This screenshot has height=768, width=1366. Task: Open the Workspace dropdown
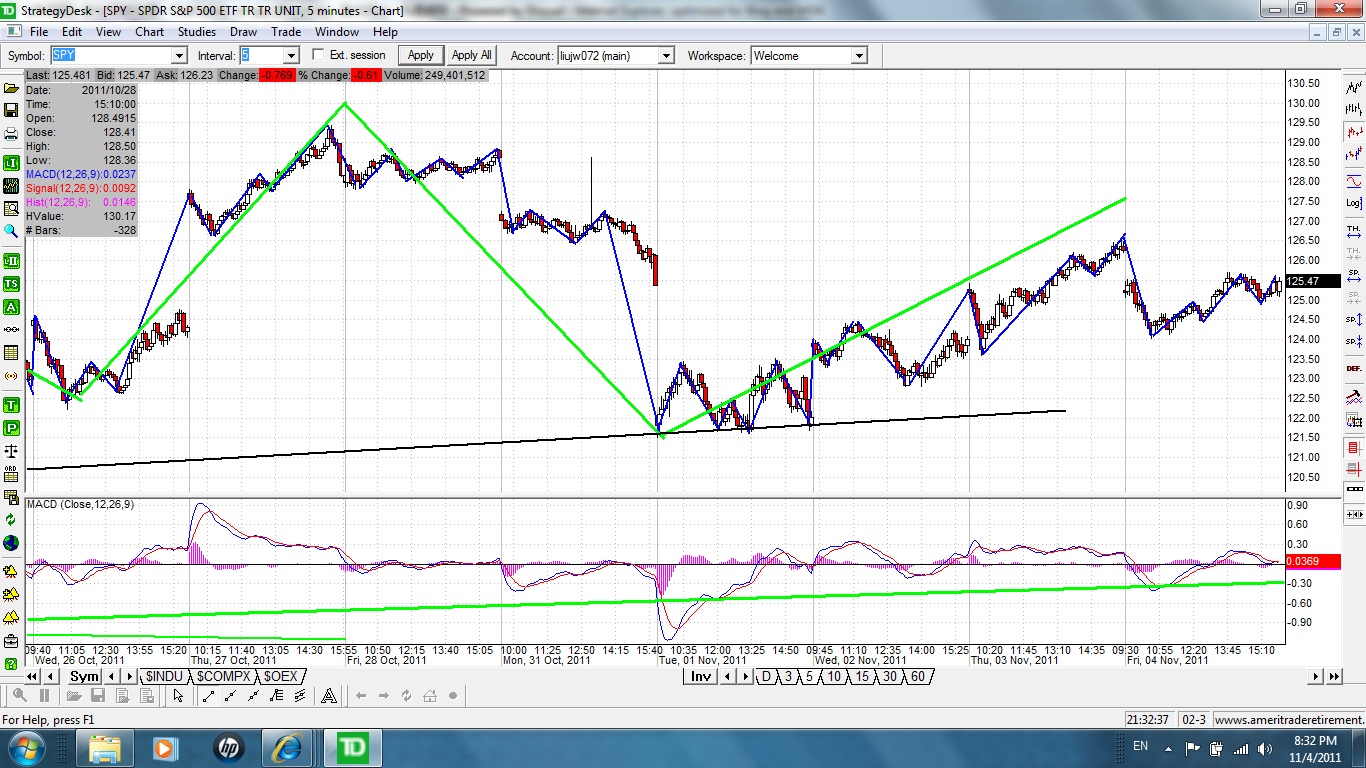(859, 56)
